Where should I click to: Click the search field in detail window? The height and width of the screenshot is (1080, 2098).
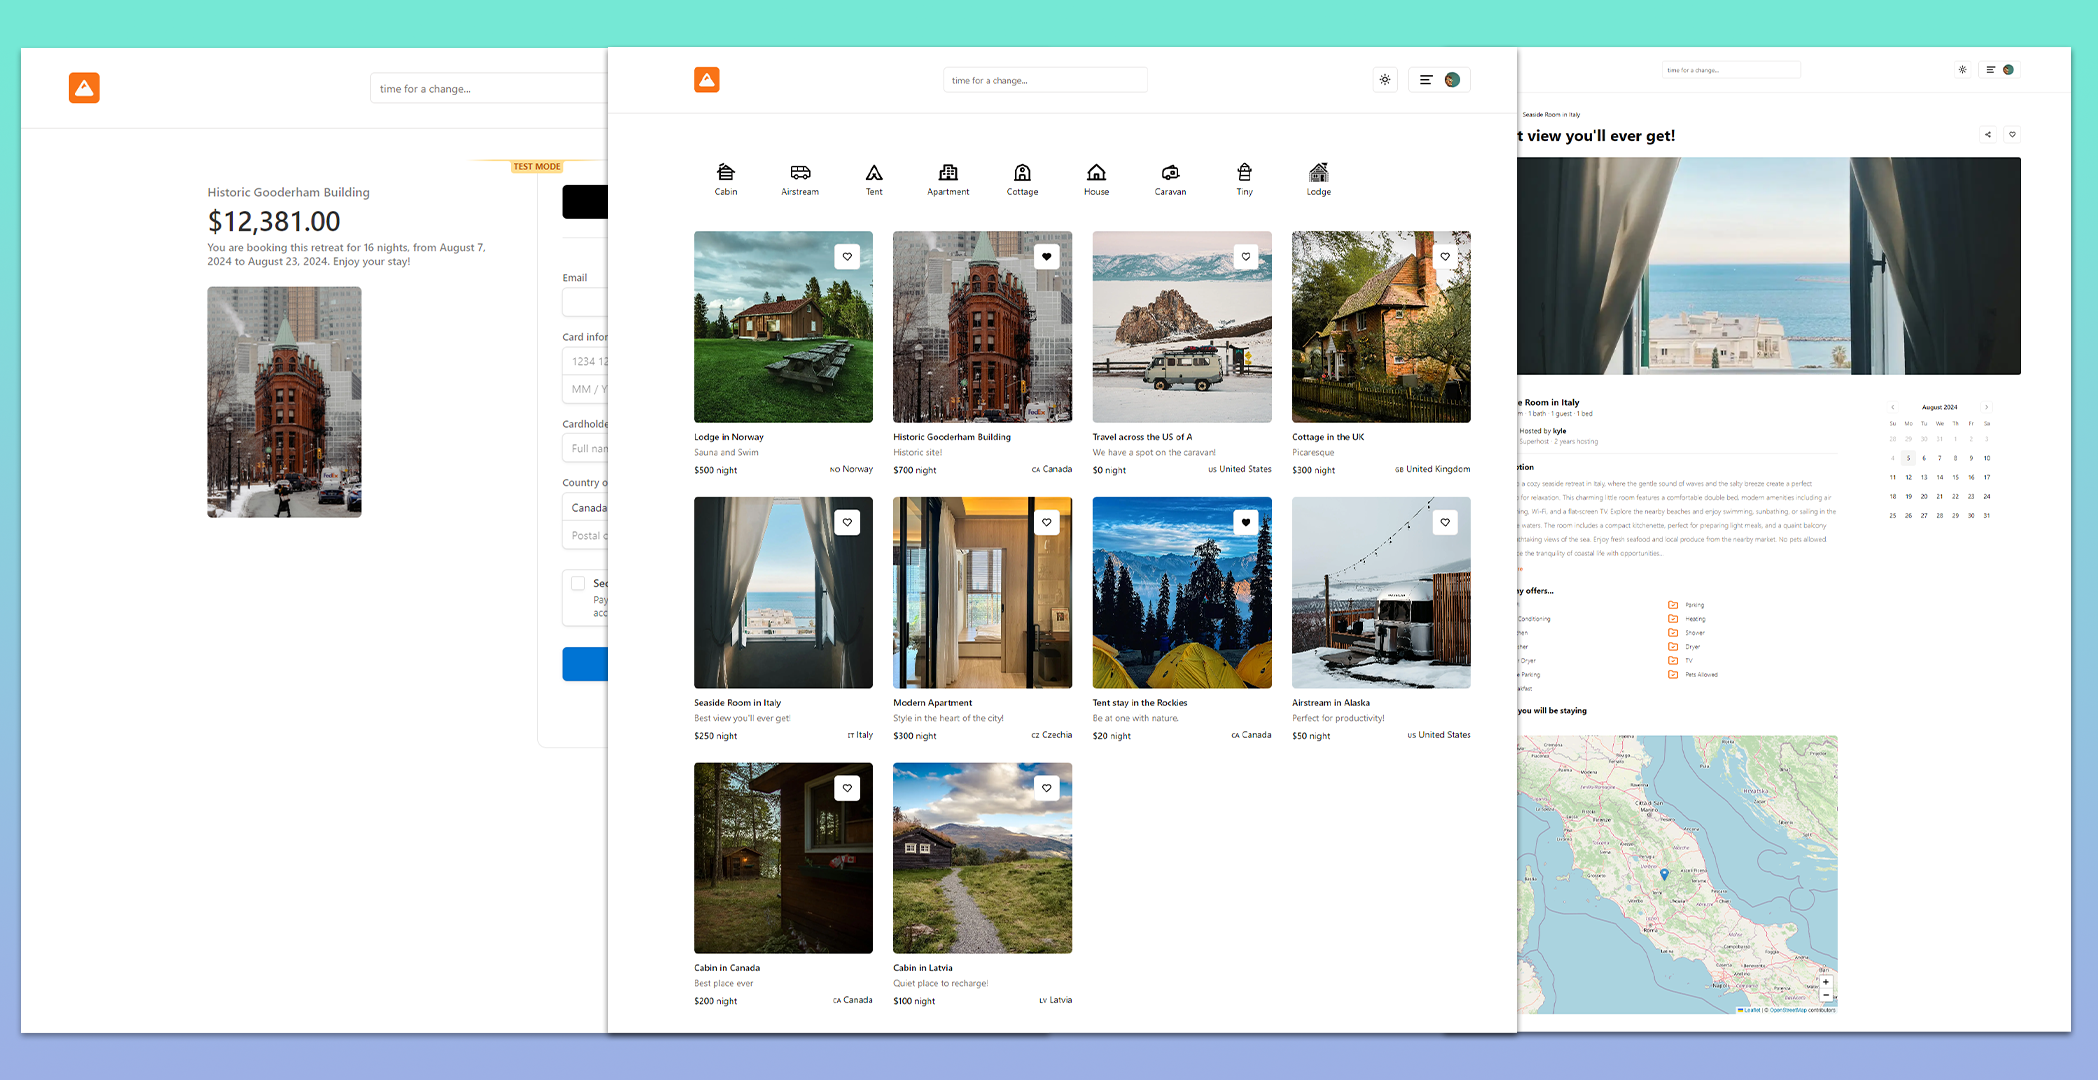tap(1731, 70)
